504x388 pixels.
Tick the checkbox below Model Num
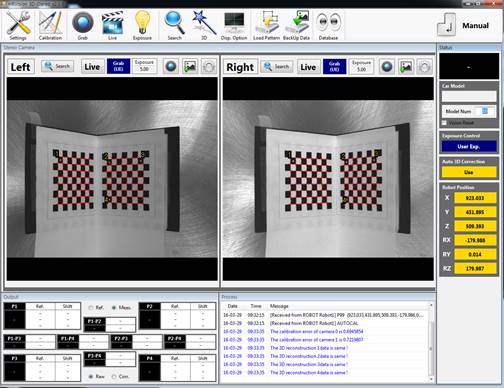click(x=444, y=123)
